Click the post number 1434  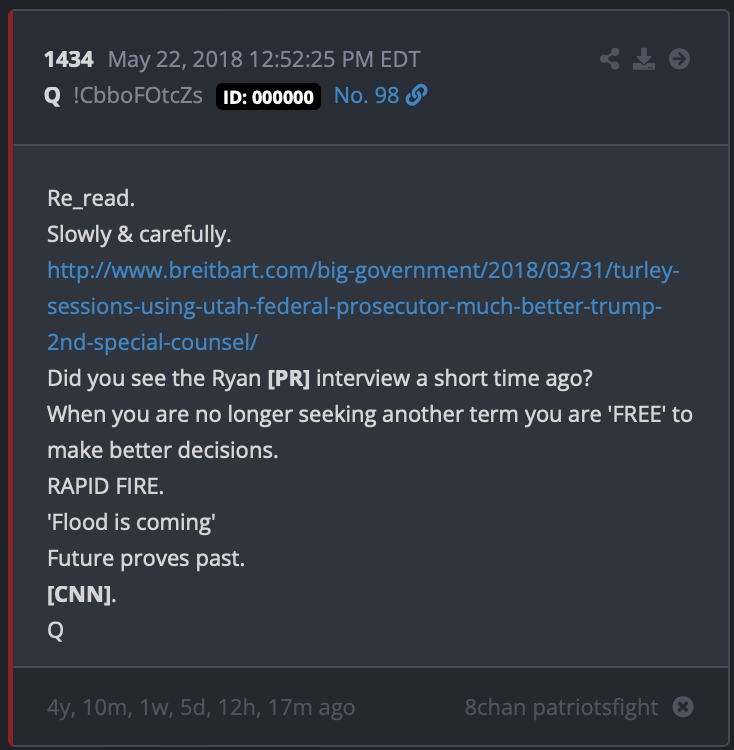point(69,59)
